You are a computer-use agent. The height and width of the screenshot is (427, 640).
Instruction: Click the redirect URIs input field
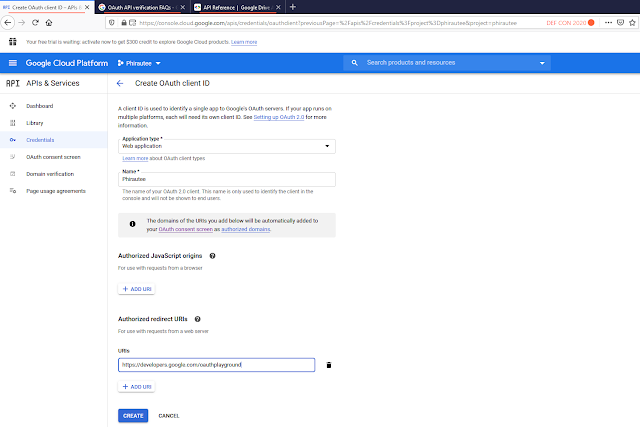tap(217, 365)
